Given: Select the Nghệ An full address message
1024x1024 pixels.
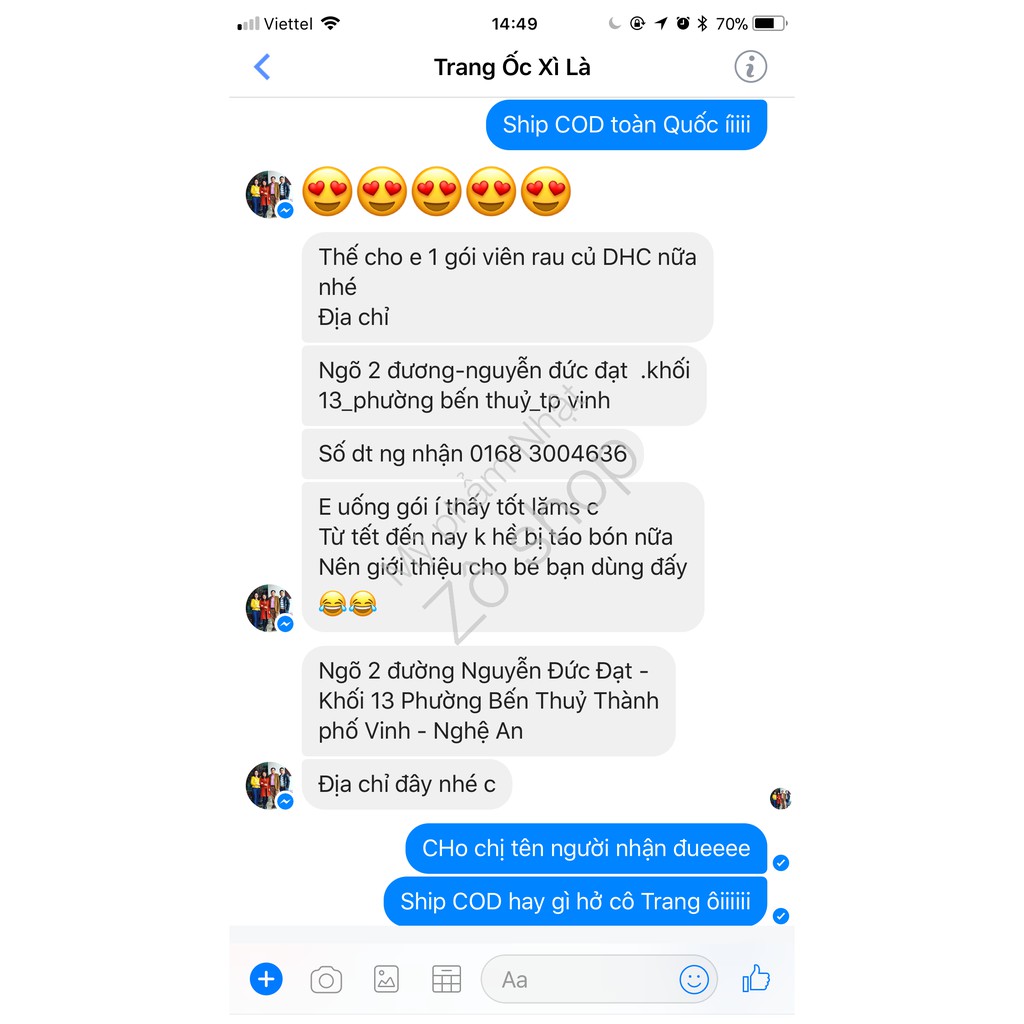Looking at the screenshot, I should pyautogui.click(x=488, y=701).
